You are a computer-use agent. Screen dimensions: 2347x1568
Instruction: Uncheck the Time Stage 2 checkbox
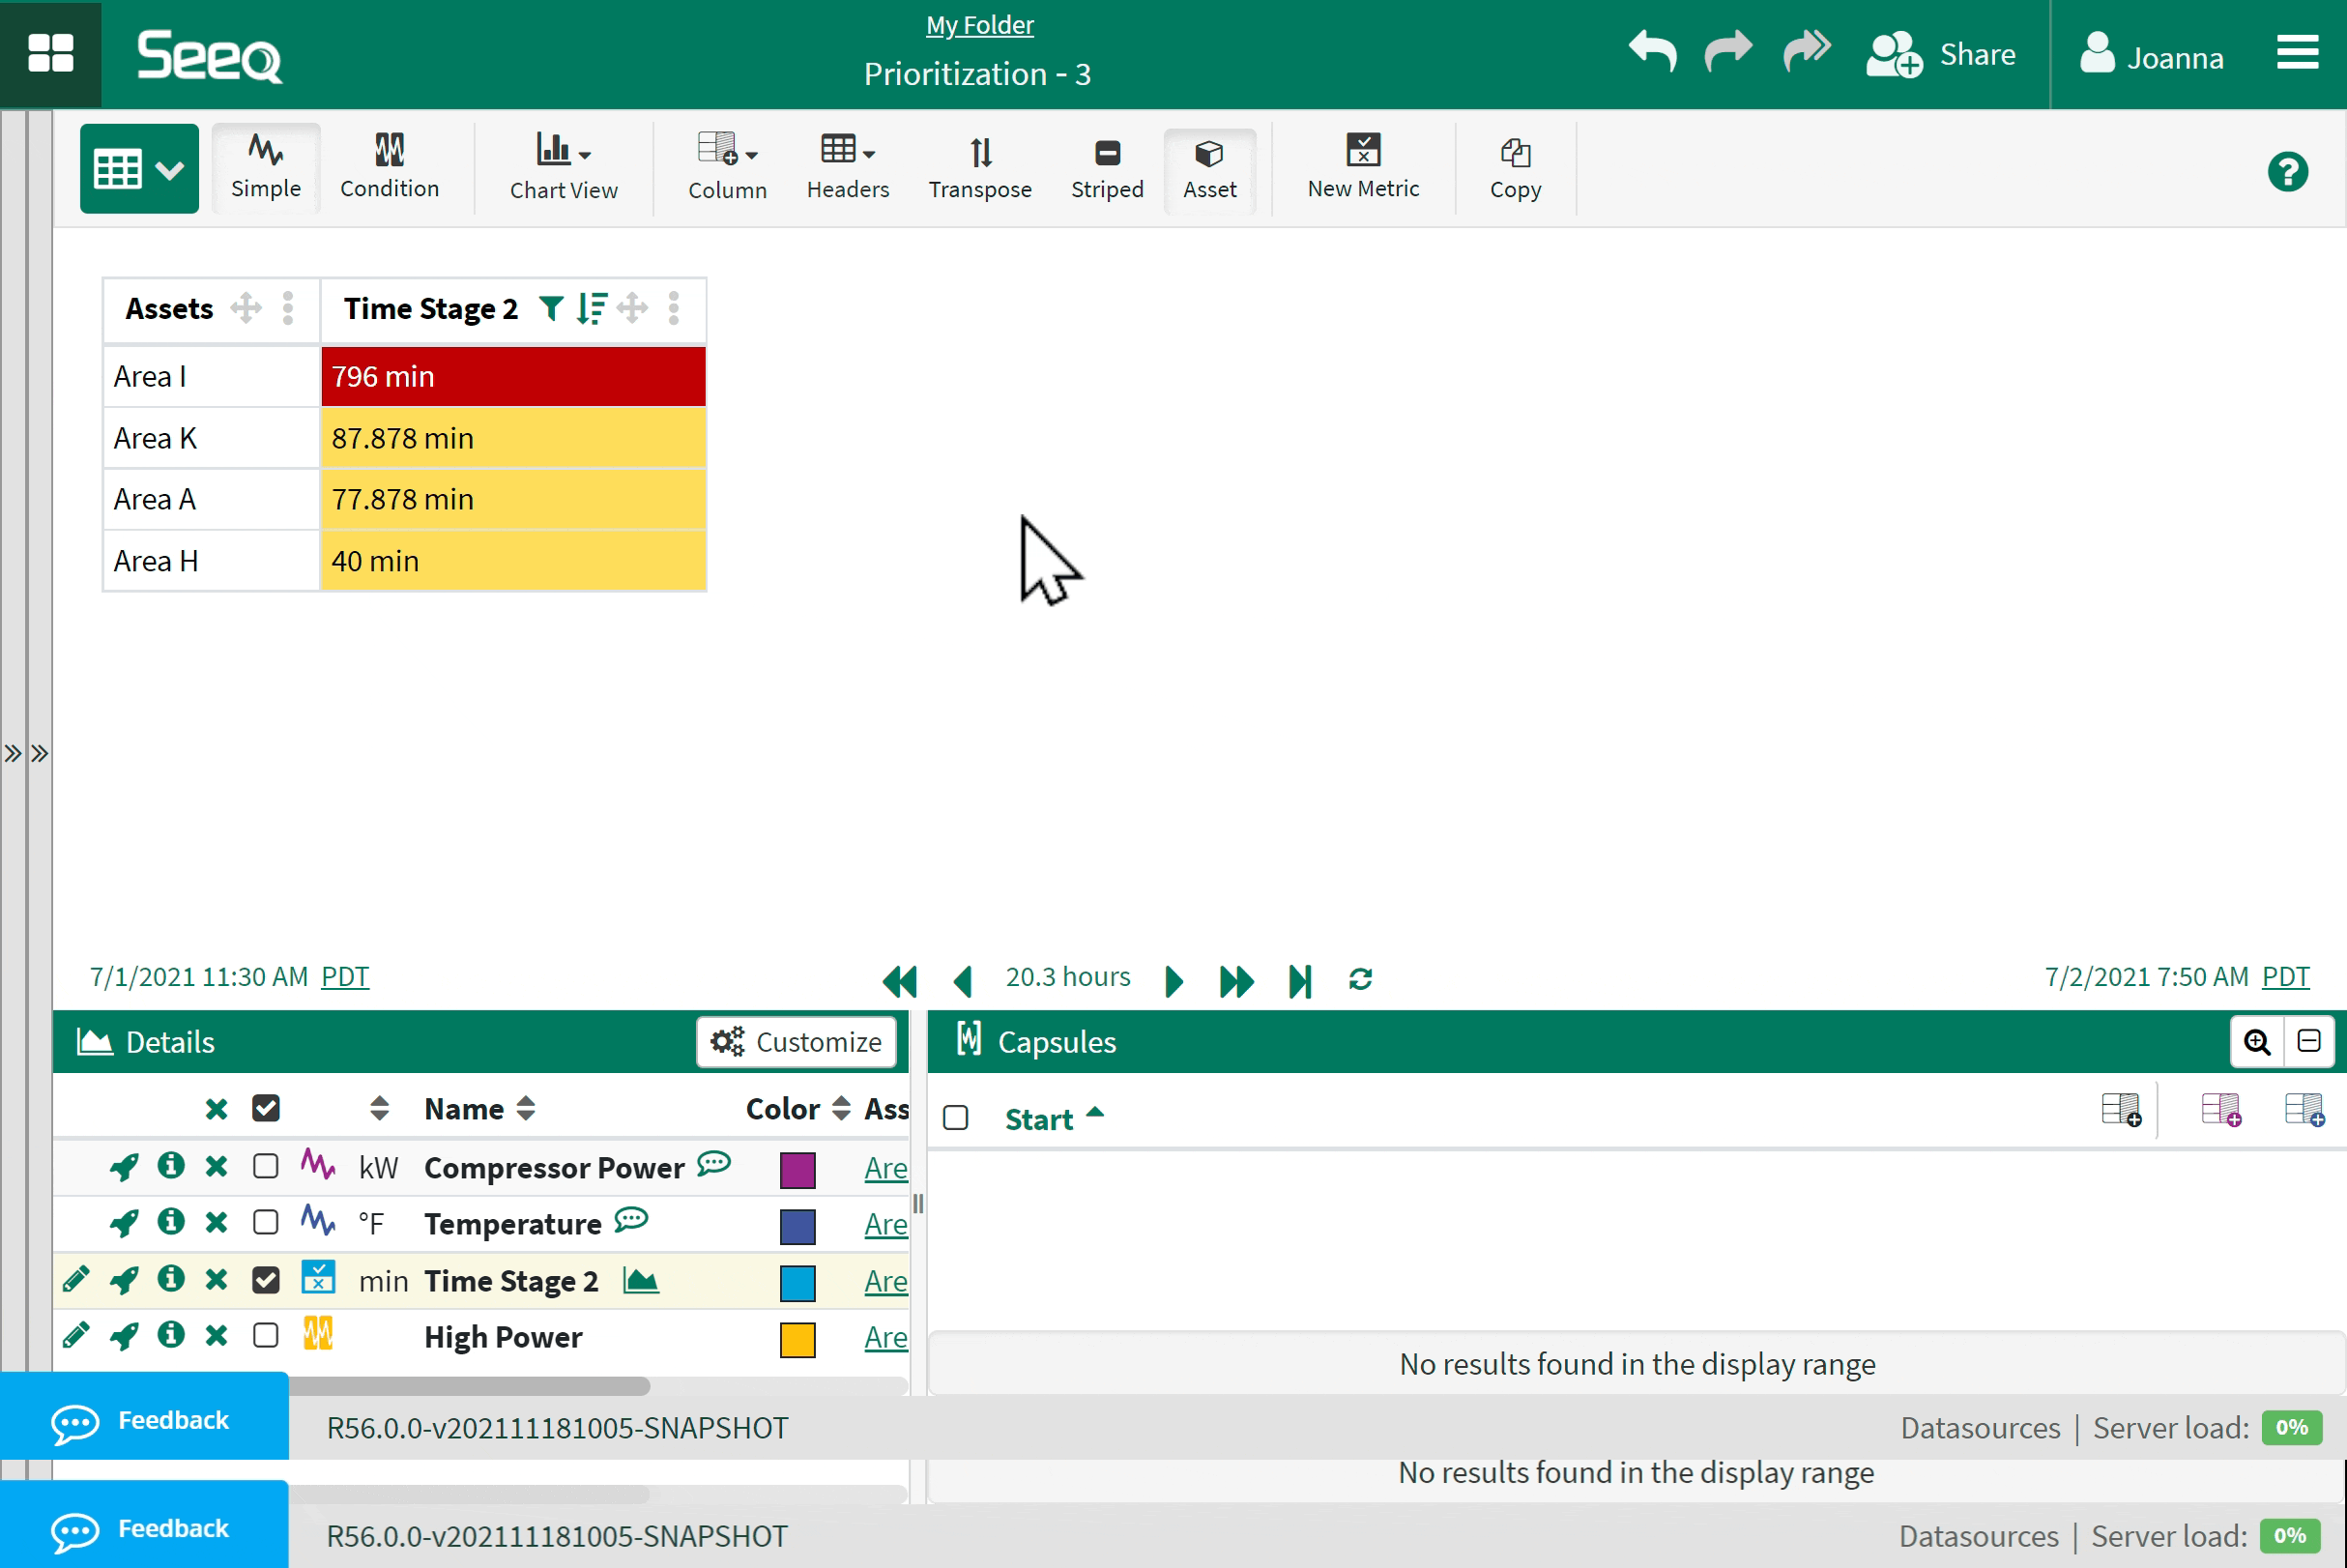(x=265, y=1280)
